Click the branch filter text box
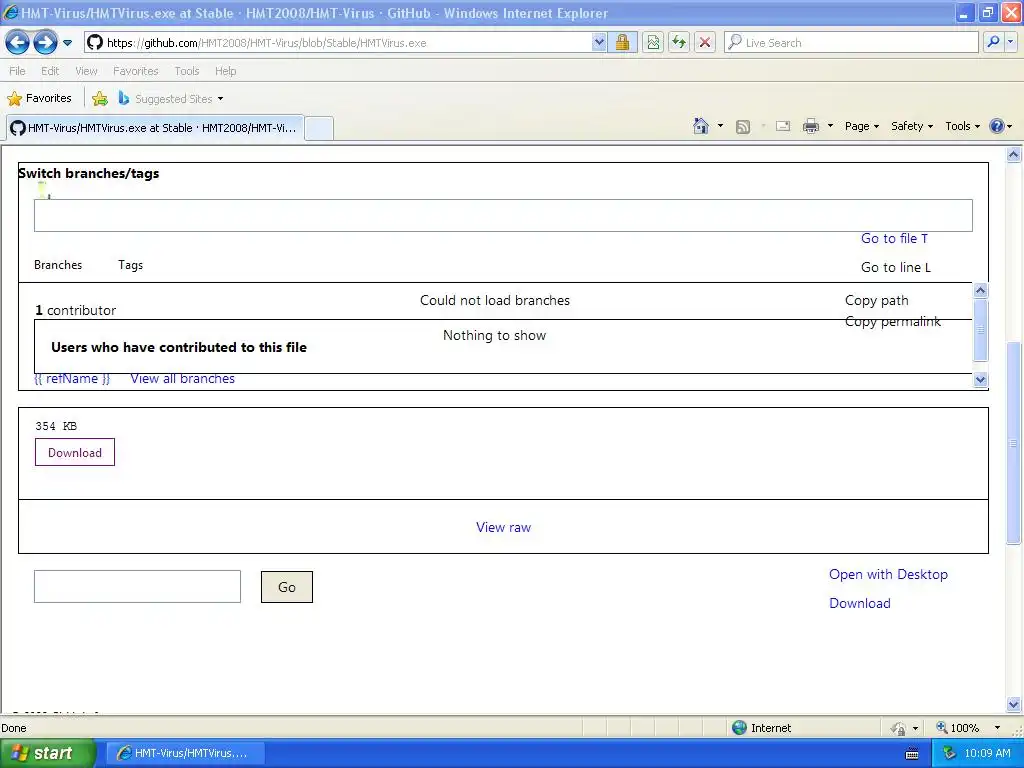1024x768 pixels. [x=503, y=216]
